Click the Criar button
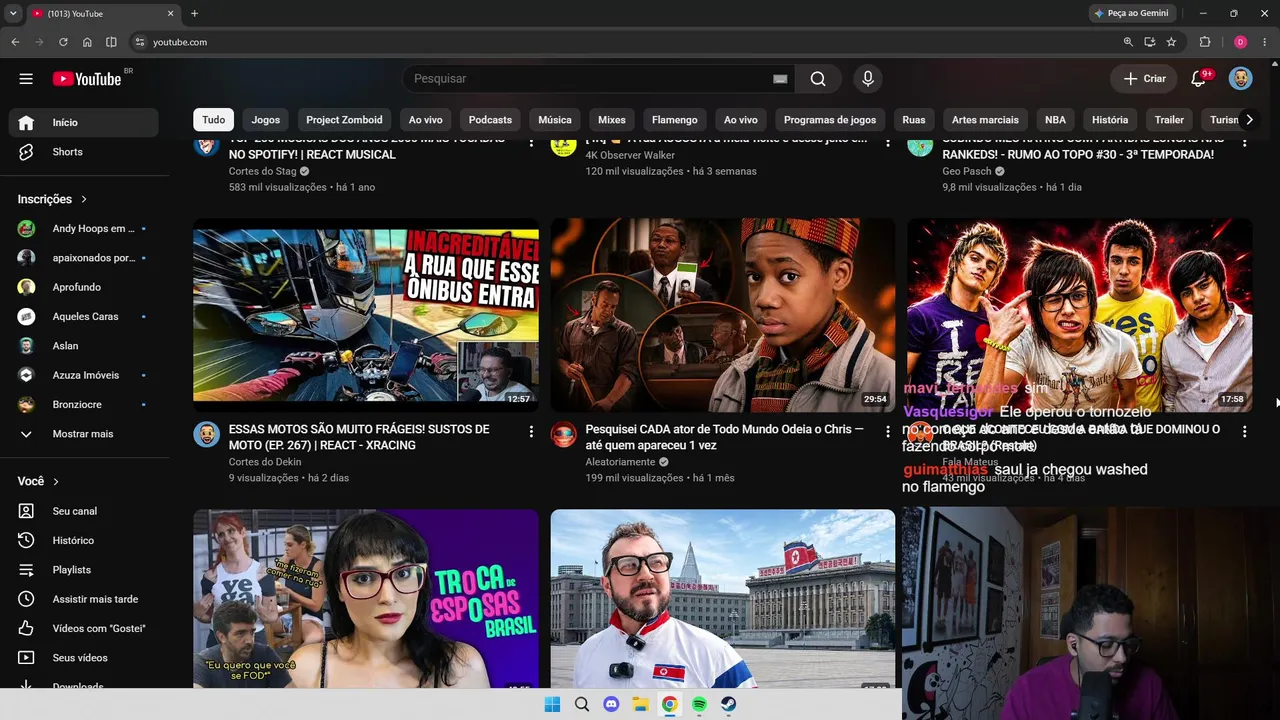The height and width of the screenshot is (720, 1280). 1144,79
